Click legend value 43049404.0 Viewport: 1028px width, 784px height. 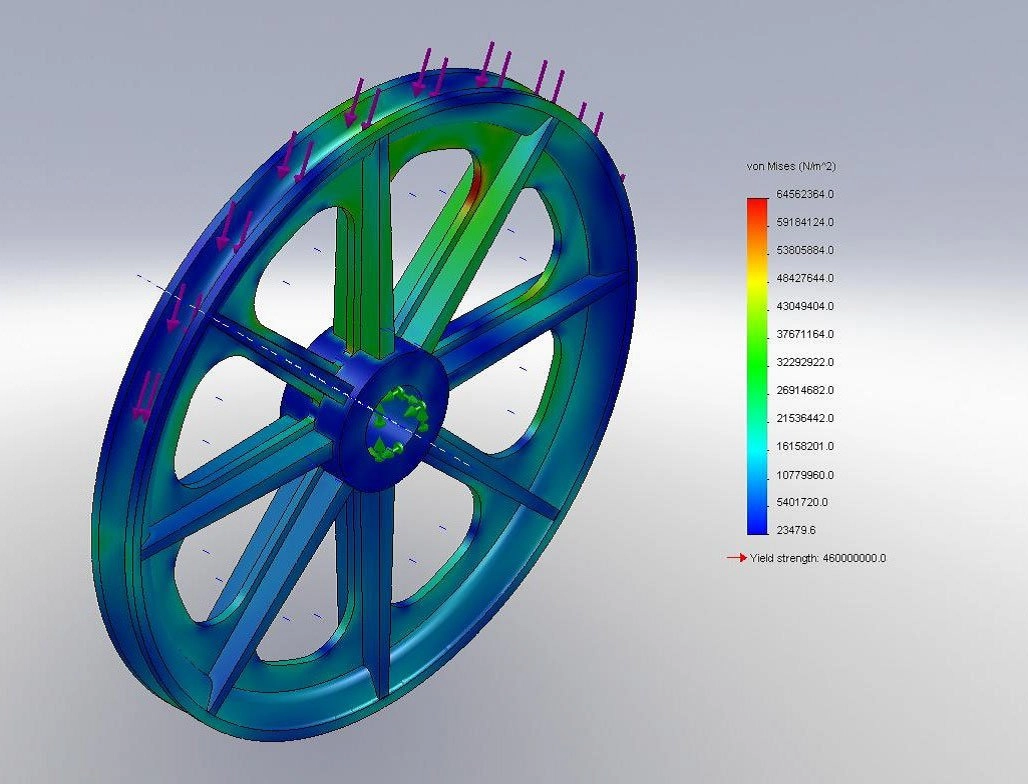805,306
